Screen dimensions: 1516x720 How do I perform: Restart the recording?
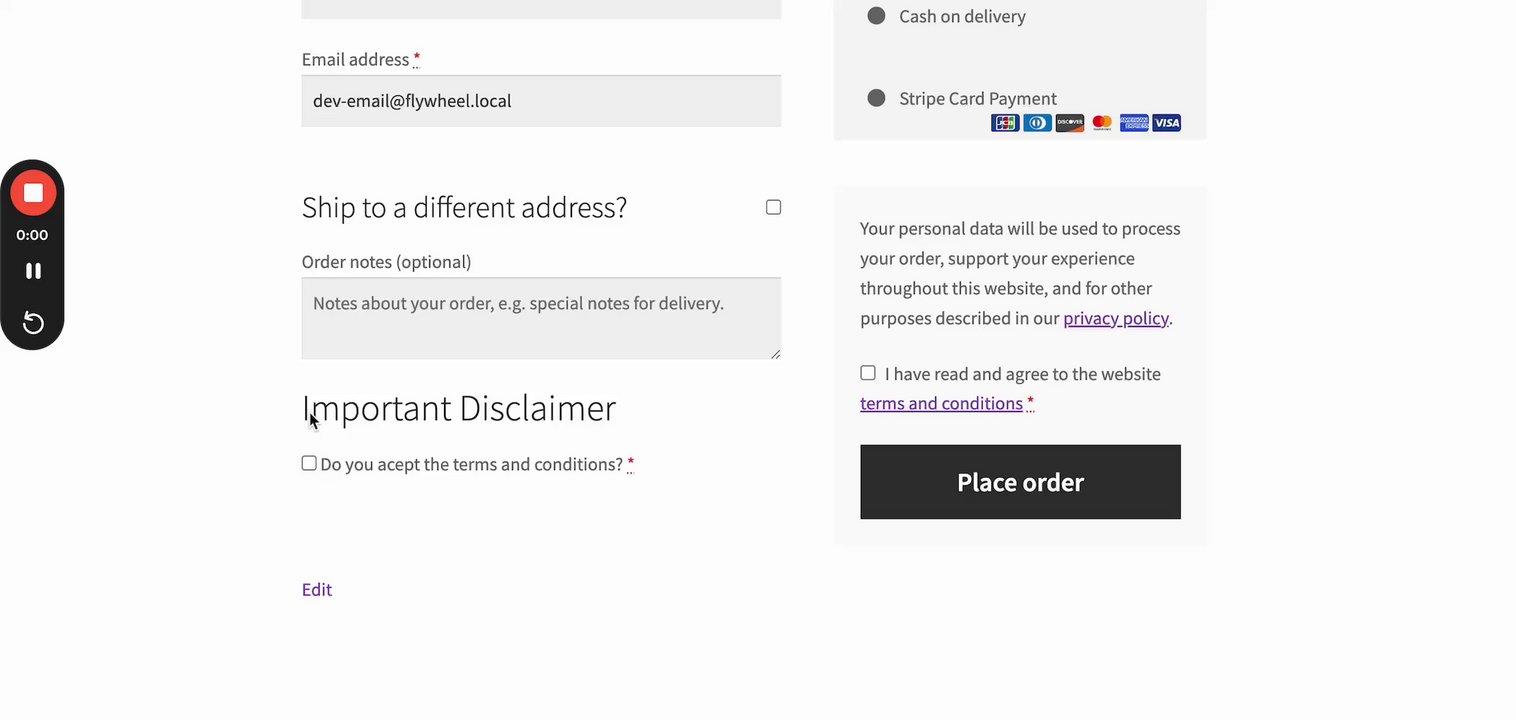[x=33, y=323]
